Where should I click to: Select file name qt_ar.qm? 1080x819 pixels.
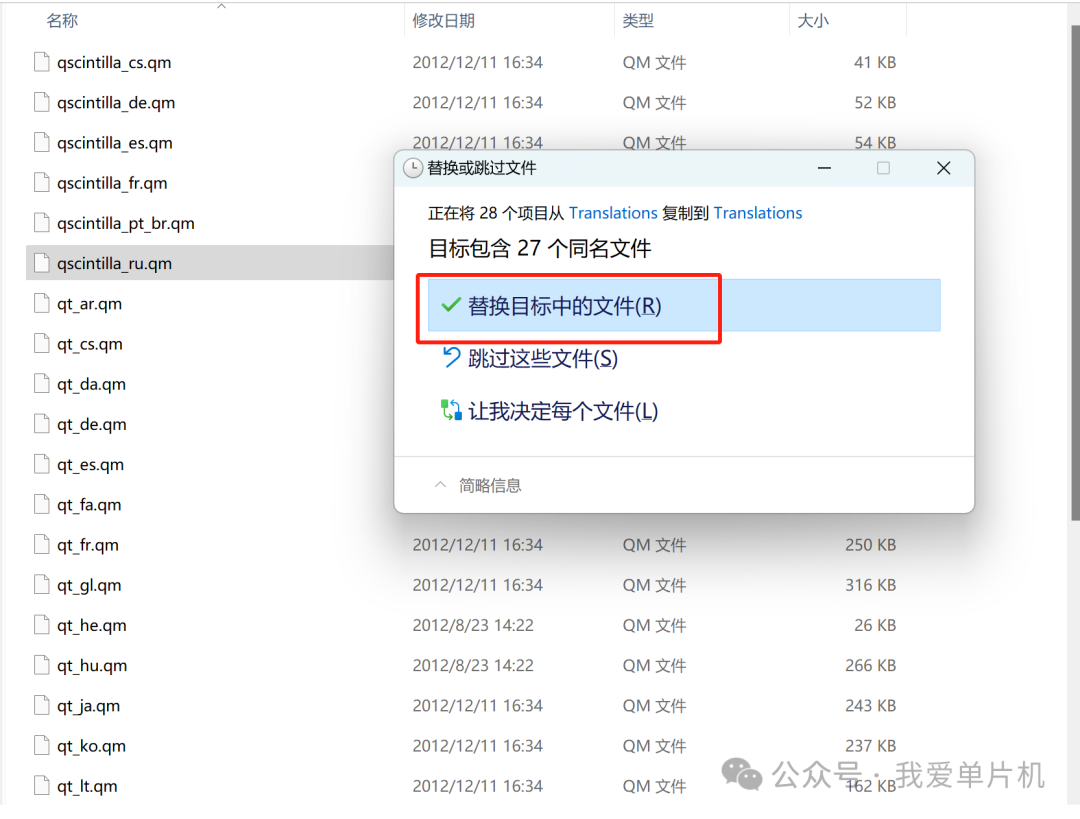90,304
